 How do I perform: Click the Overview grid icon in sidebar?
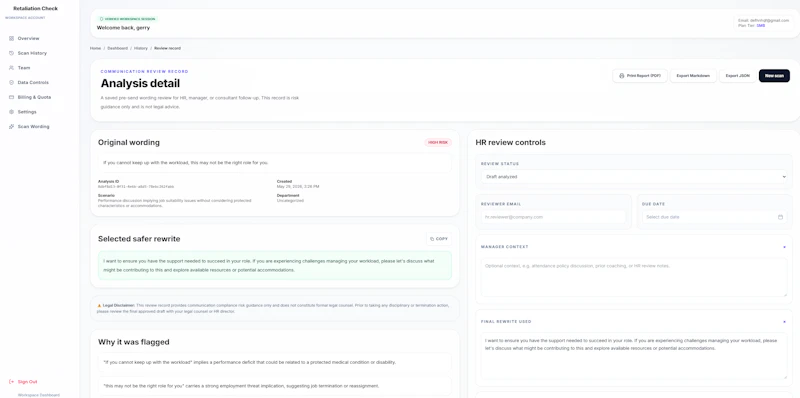pyautogui.click(x=11, y=38)
